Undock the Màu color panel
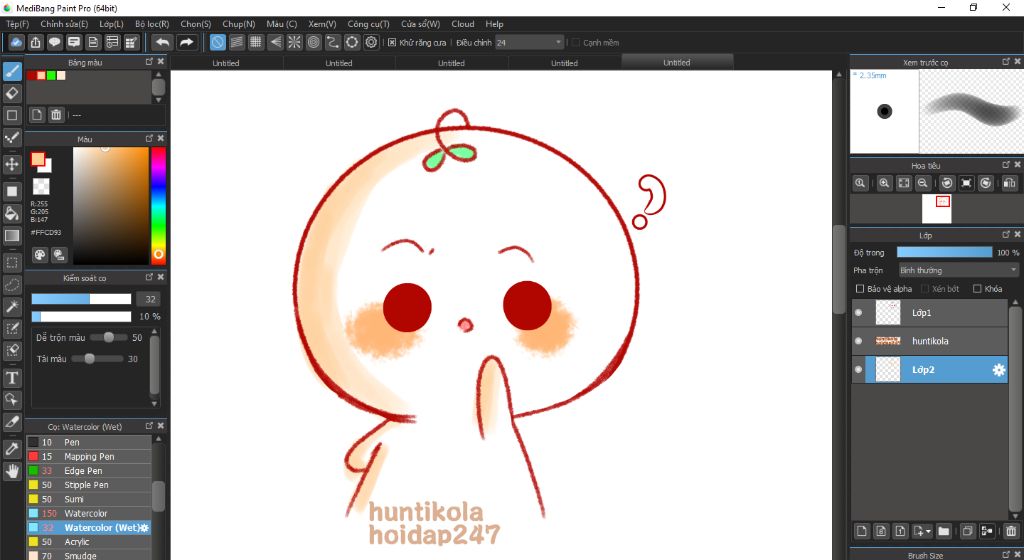The width and height of the screenshot is (1024, 560). (149, 138)
